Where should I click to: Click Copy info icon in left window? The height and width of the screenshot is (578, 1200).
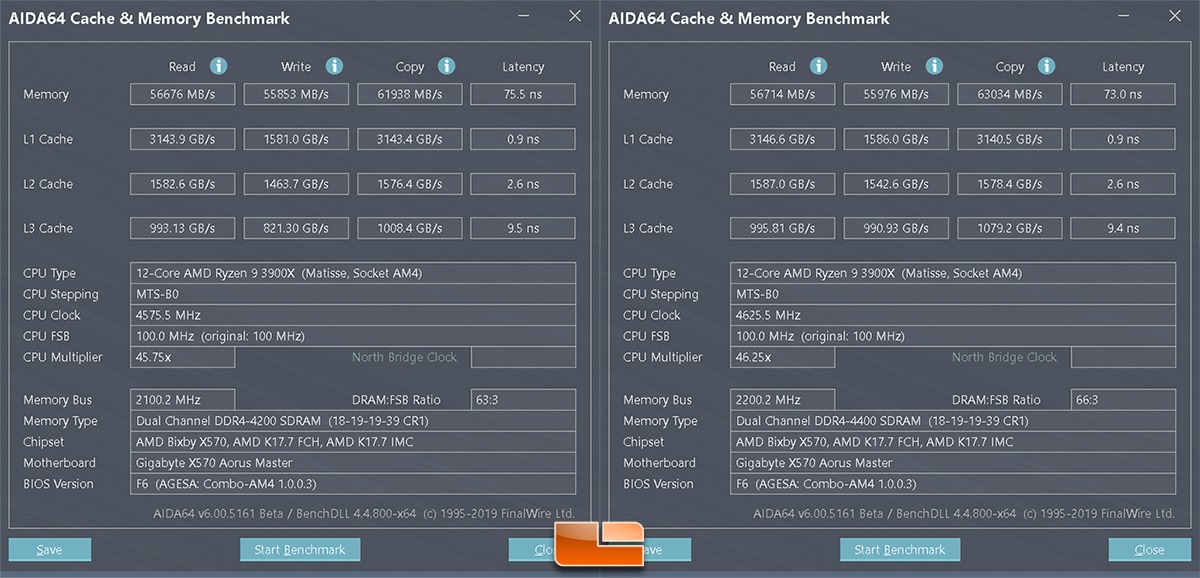(446, 66)
